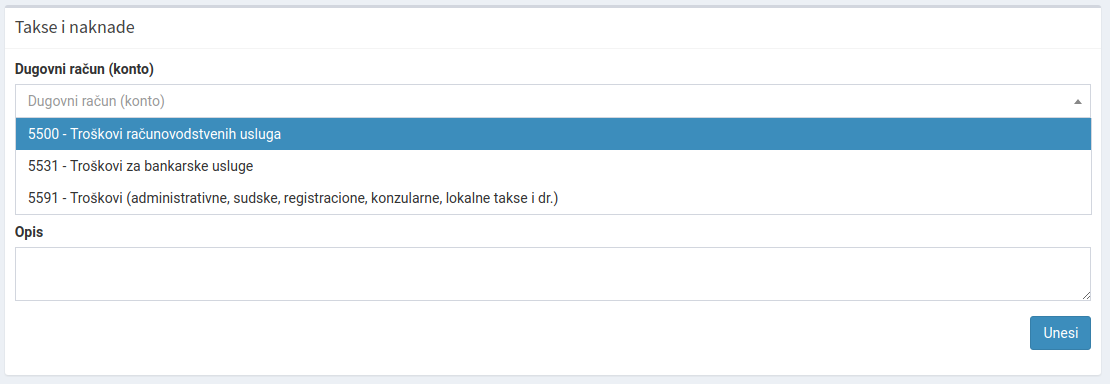Click the word računovodstvenih in highlighted option

[175, 135]
